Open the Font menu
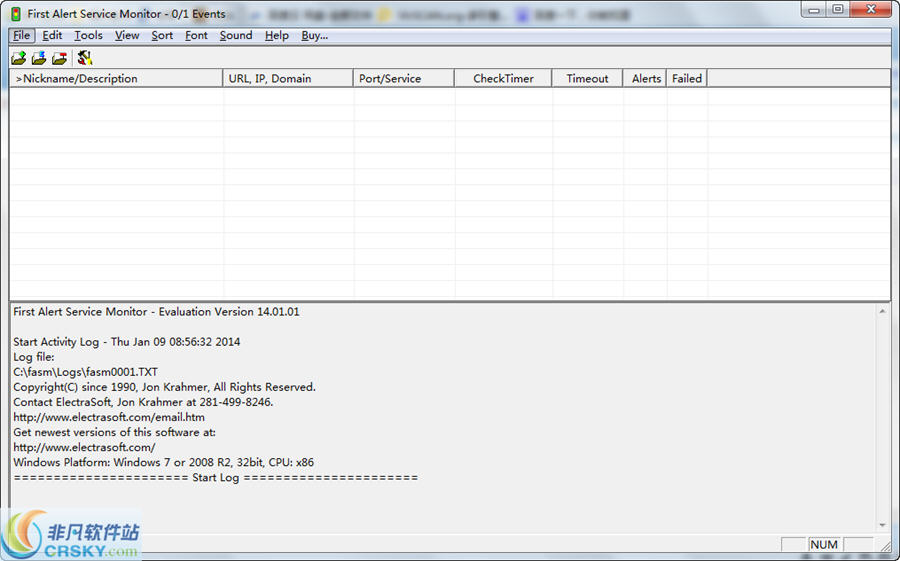The image size is (900, 561). 196,36
